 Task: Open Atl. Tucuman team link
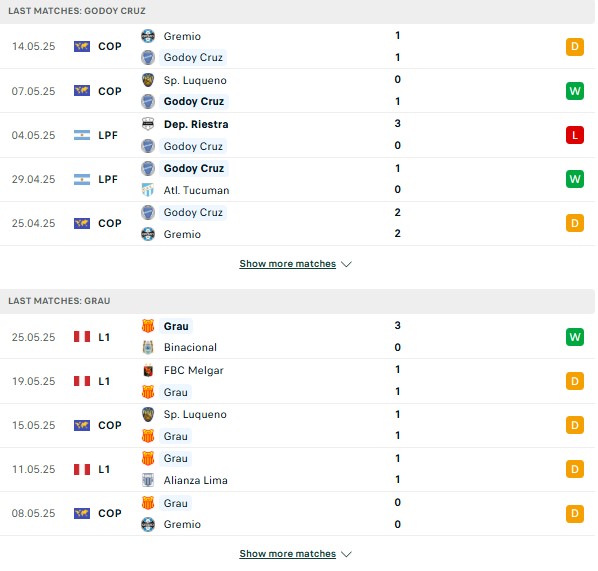point(196,190)
